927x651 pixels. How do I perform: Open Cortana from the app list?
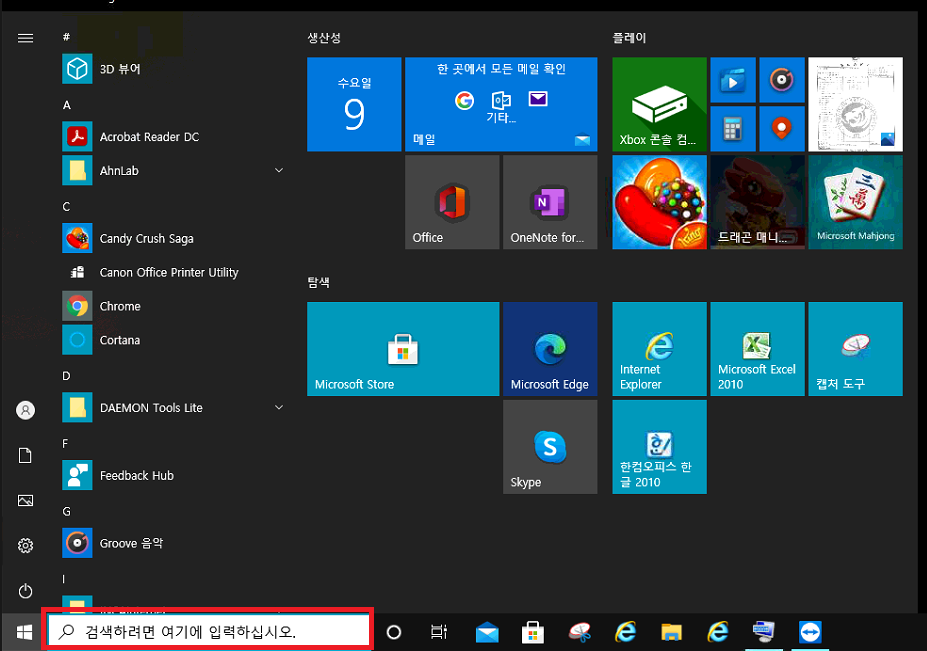pos(174,340)
